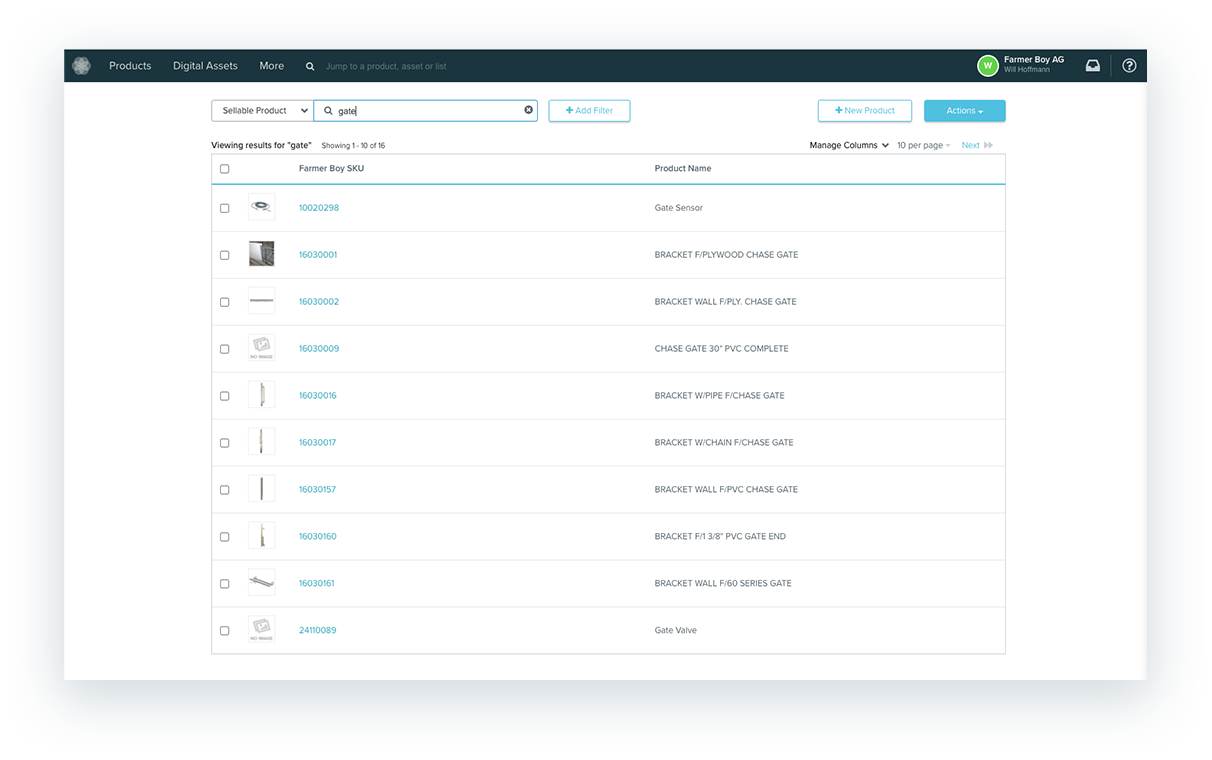
Task: Open the '10 per page' selector
Action: click(921, 145)
